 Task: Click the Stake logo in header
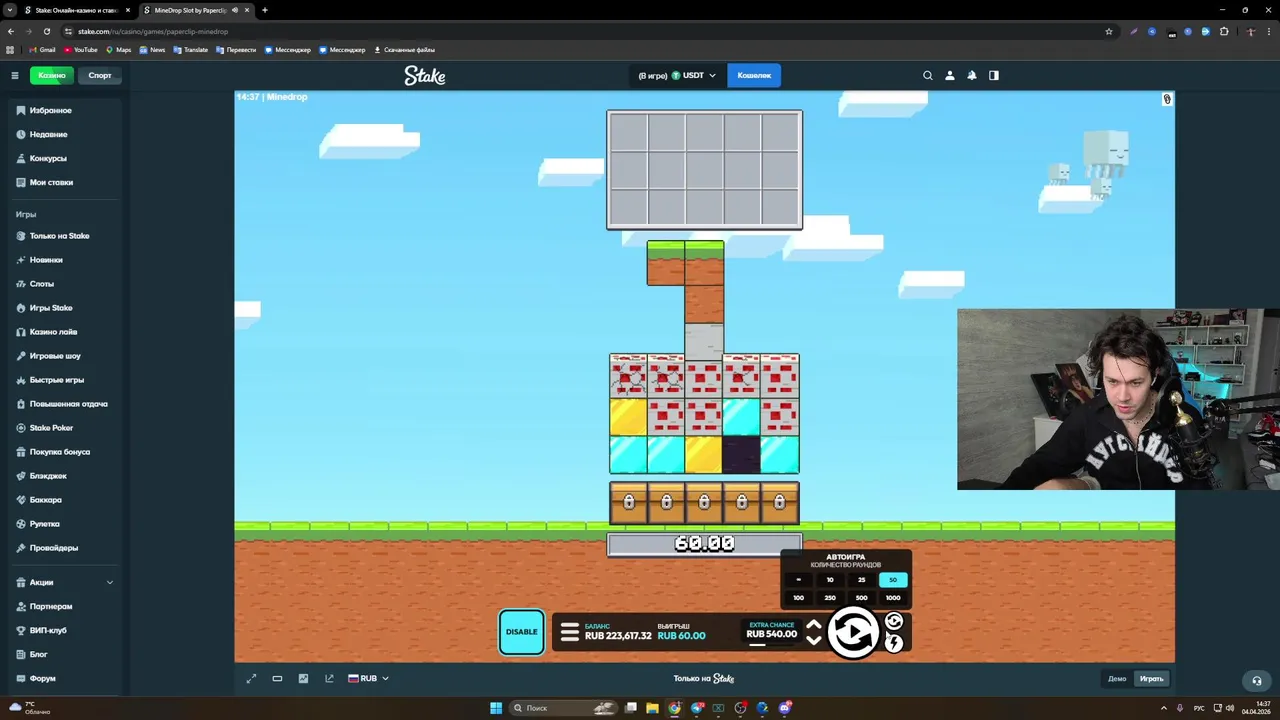click(425, 75)
